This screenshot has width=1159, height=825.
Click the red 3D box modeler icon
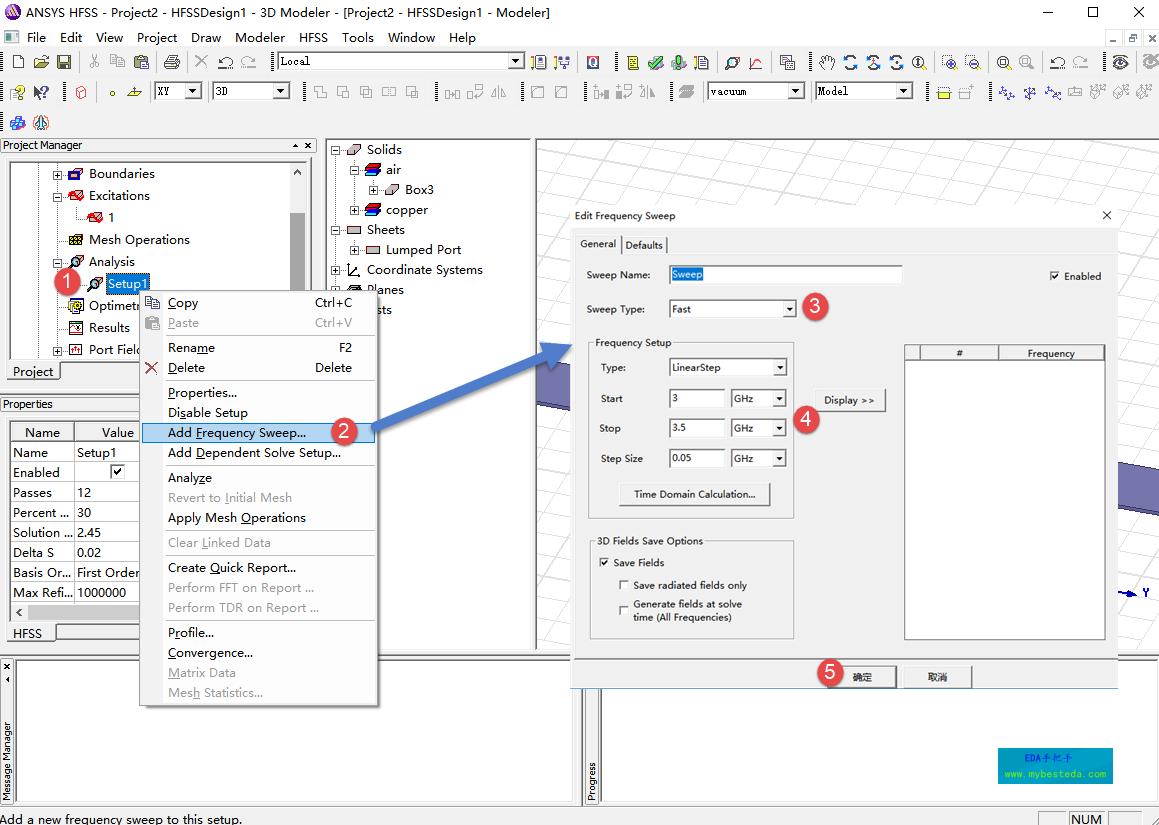pos(81,92)
